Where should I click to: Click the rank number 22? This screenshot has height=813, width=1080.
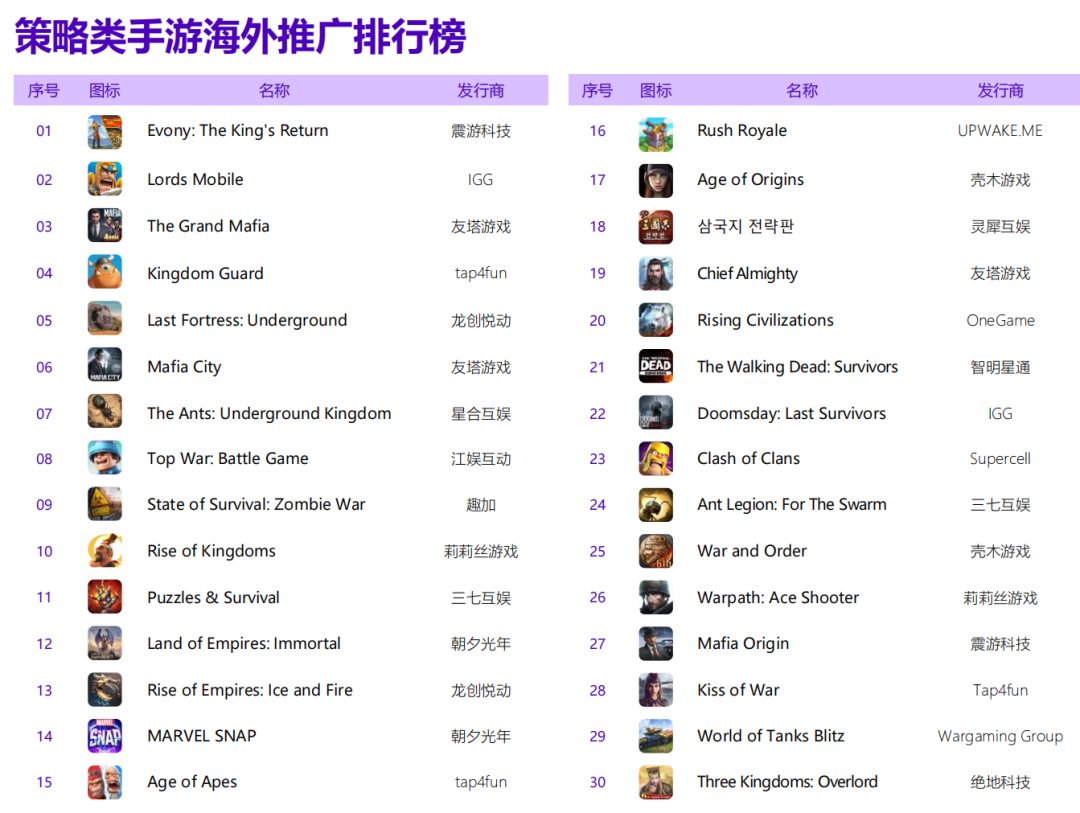pyautogui.click(x=597, y=413)
